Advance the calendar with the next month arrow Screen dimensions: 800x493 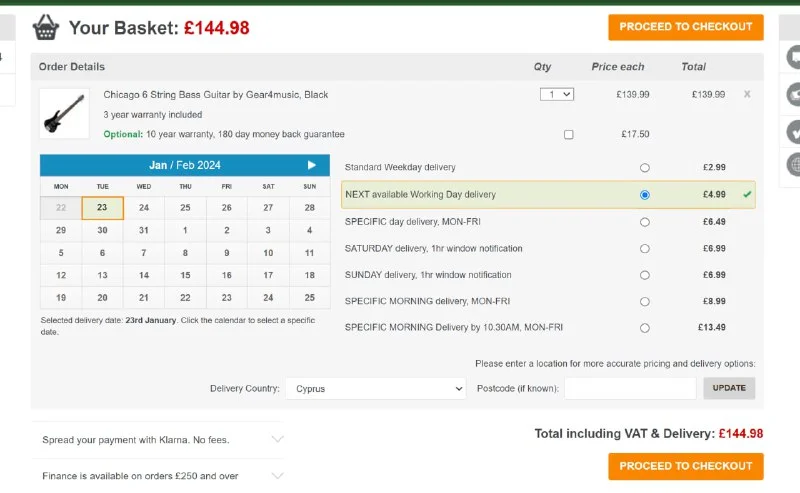[312, 165]
